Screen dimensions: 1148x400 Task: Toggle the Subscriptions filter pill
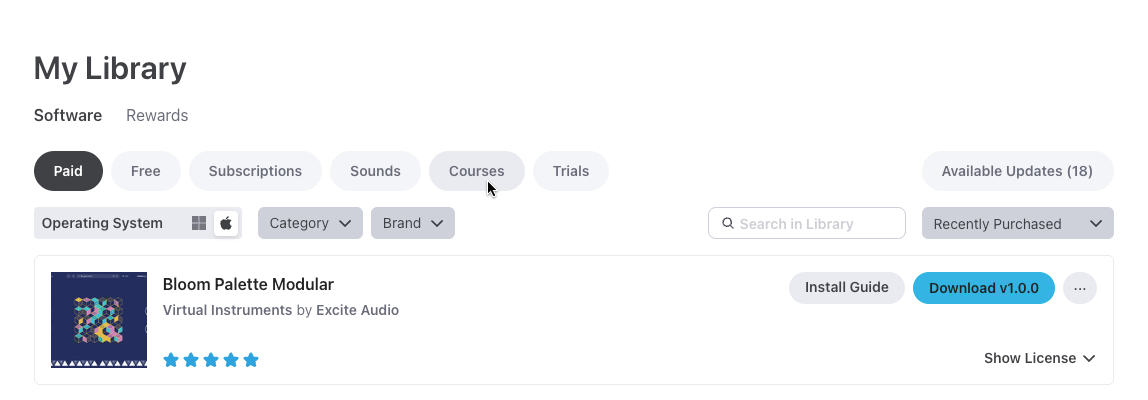pyautogui.click(x=255, y=171)
